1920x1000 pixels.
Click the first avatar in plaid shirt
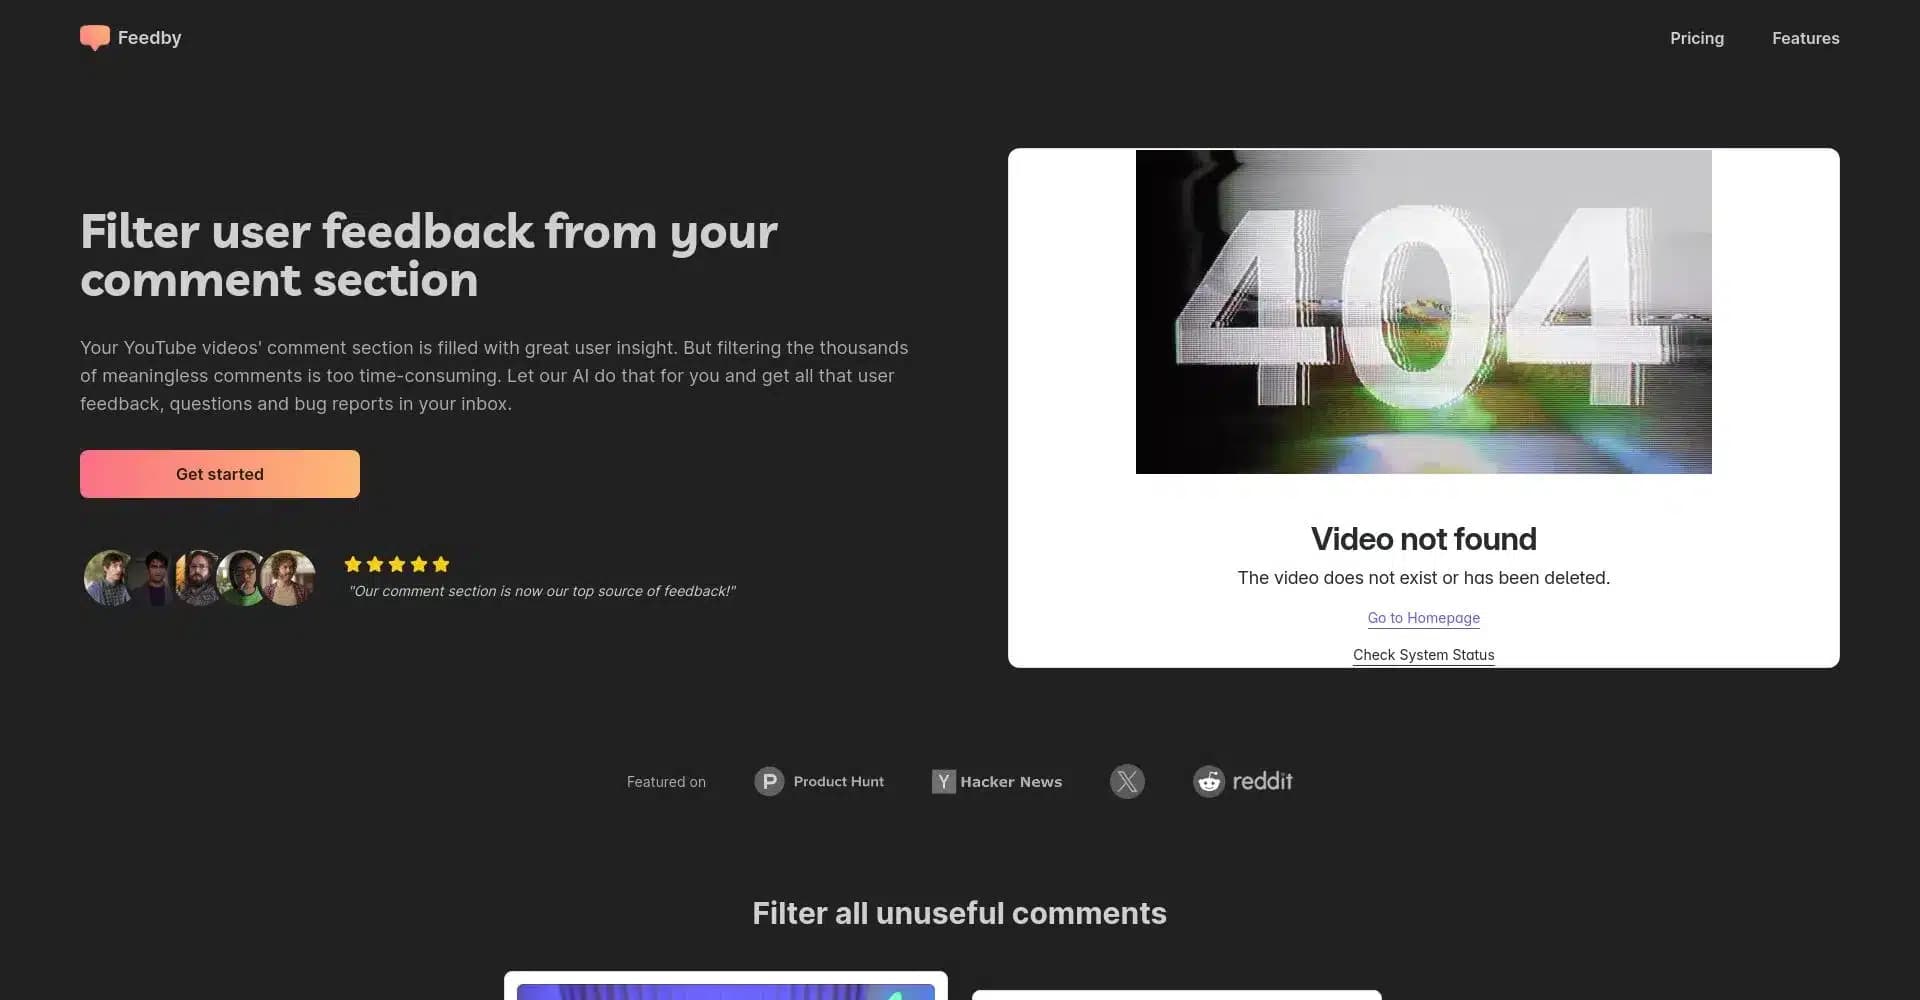pos(108,578)
